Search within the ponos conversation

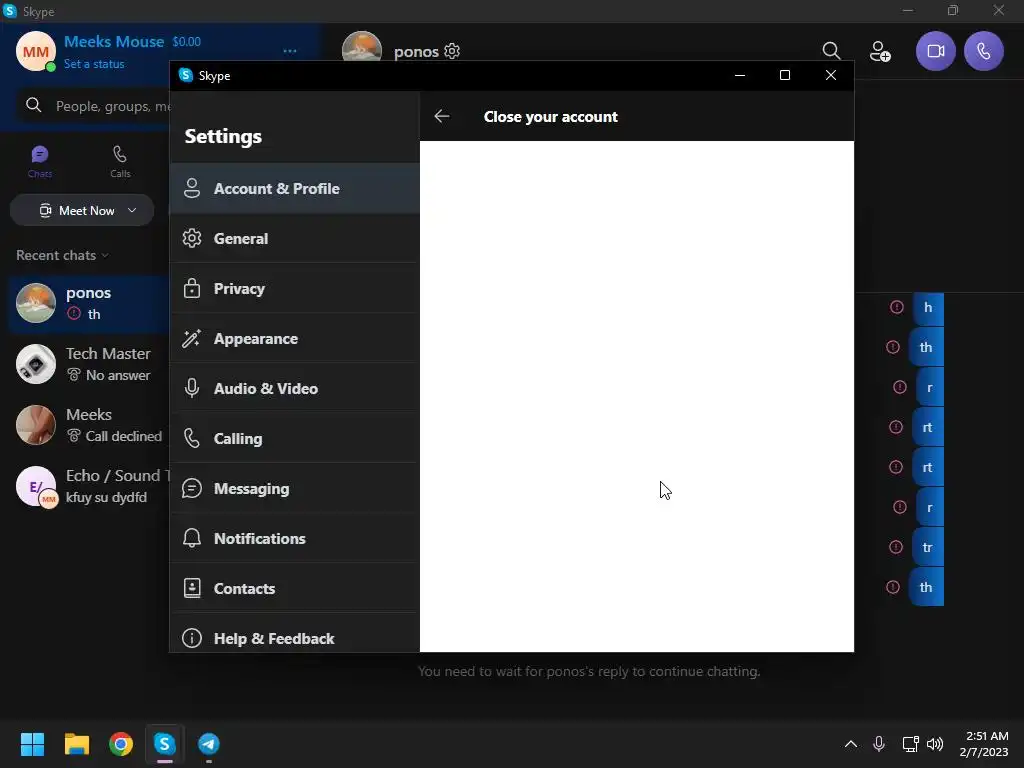tap(831, 51)
